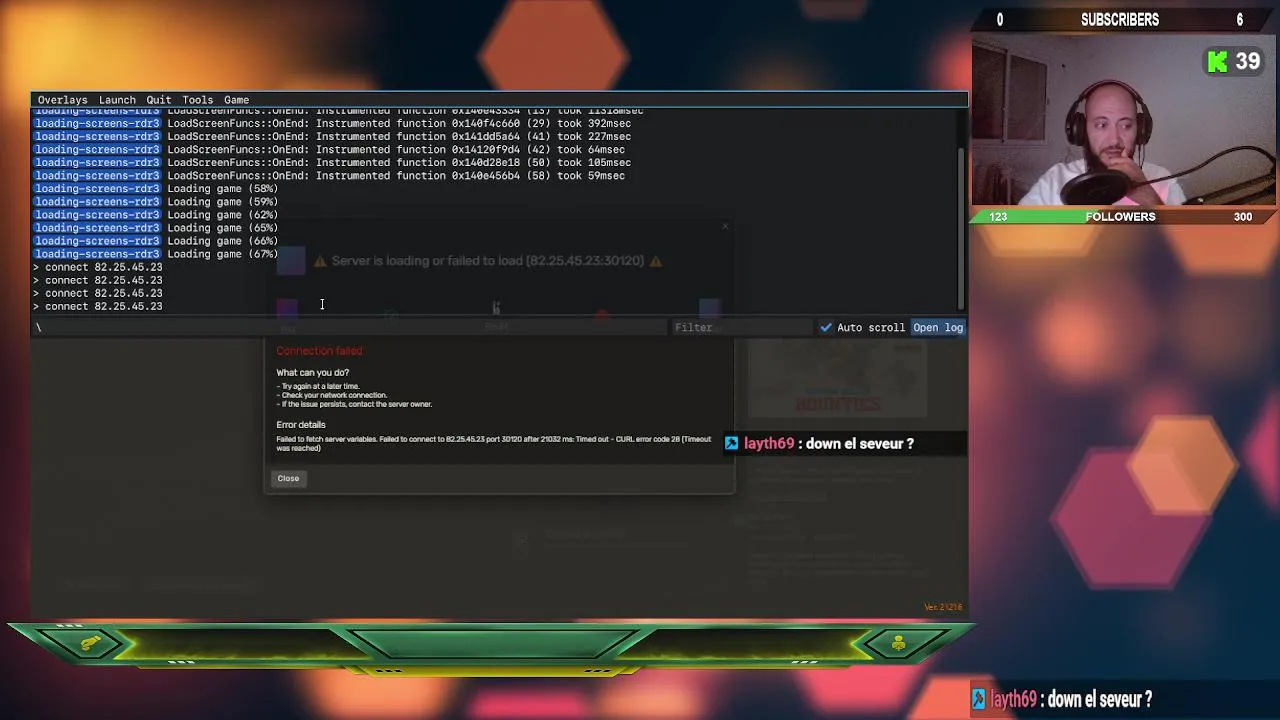Dismiss server dialog with the X icon

click(x=725, y=226)
